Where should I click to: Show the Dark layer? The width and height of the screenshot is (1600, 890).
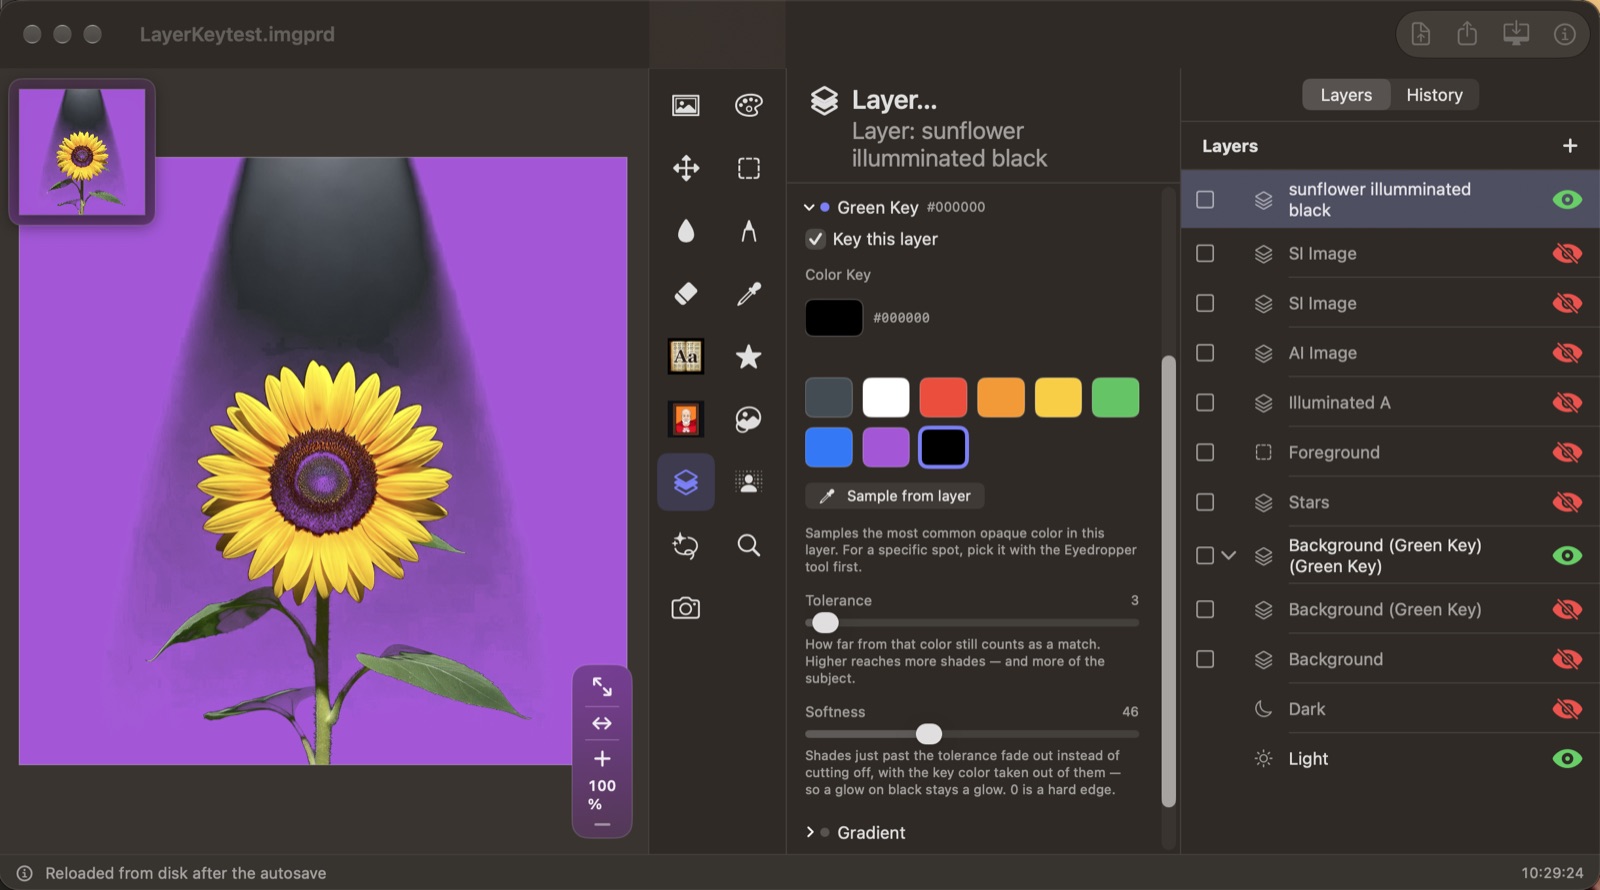click(x=1567, y=709)
